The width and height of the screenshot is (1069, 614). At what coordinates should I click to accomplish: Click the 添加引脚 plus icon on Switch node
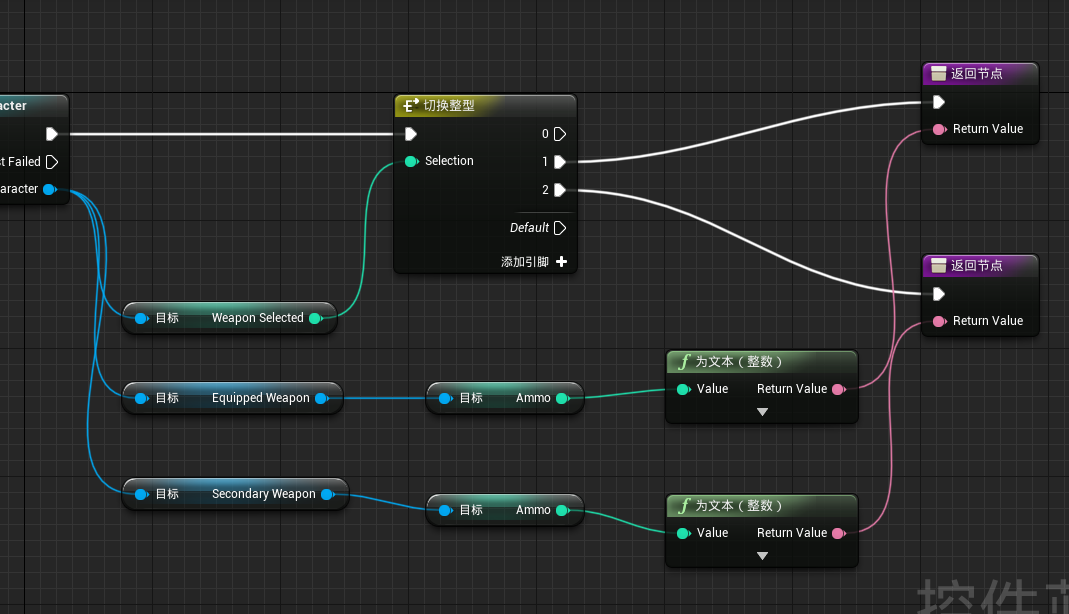pyautogui.click(x=561, y=262)
